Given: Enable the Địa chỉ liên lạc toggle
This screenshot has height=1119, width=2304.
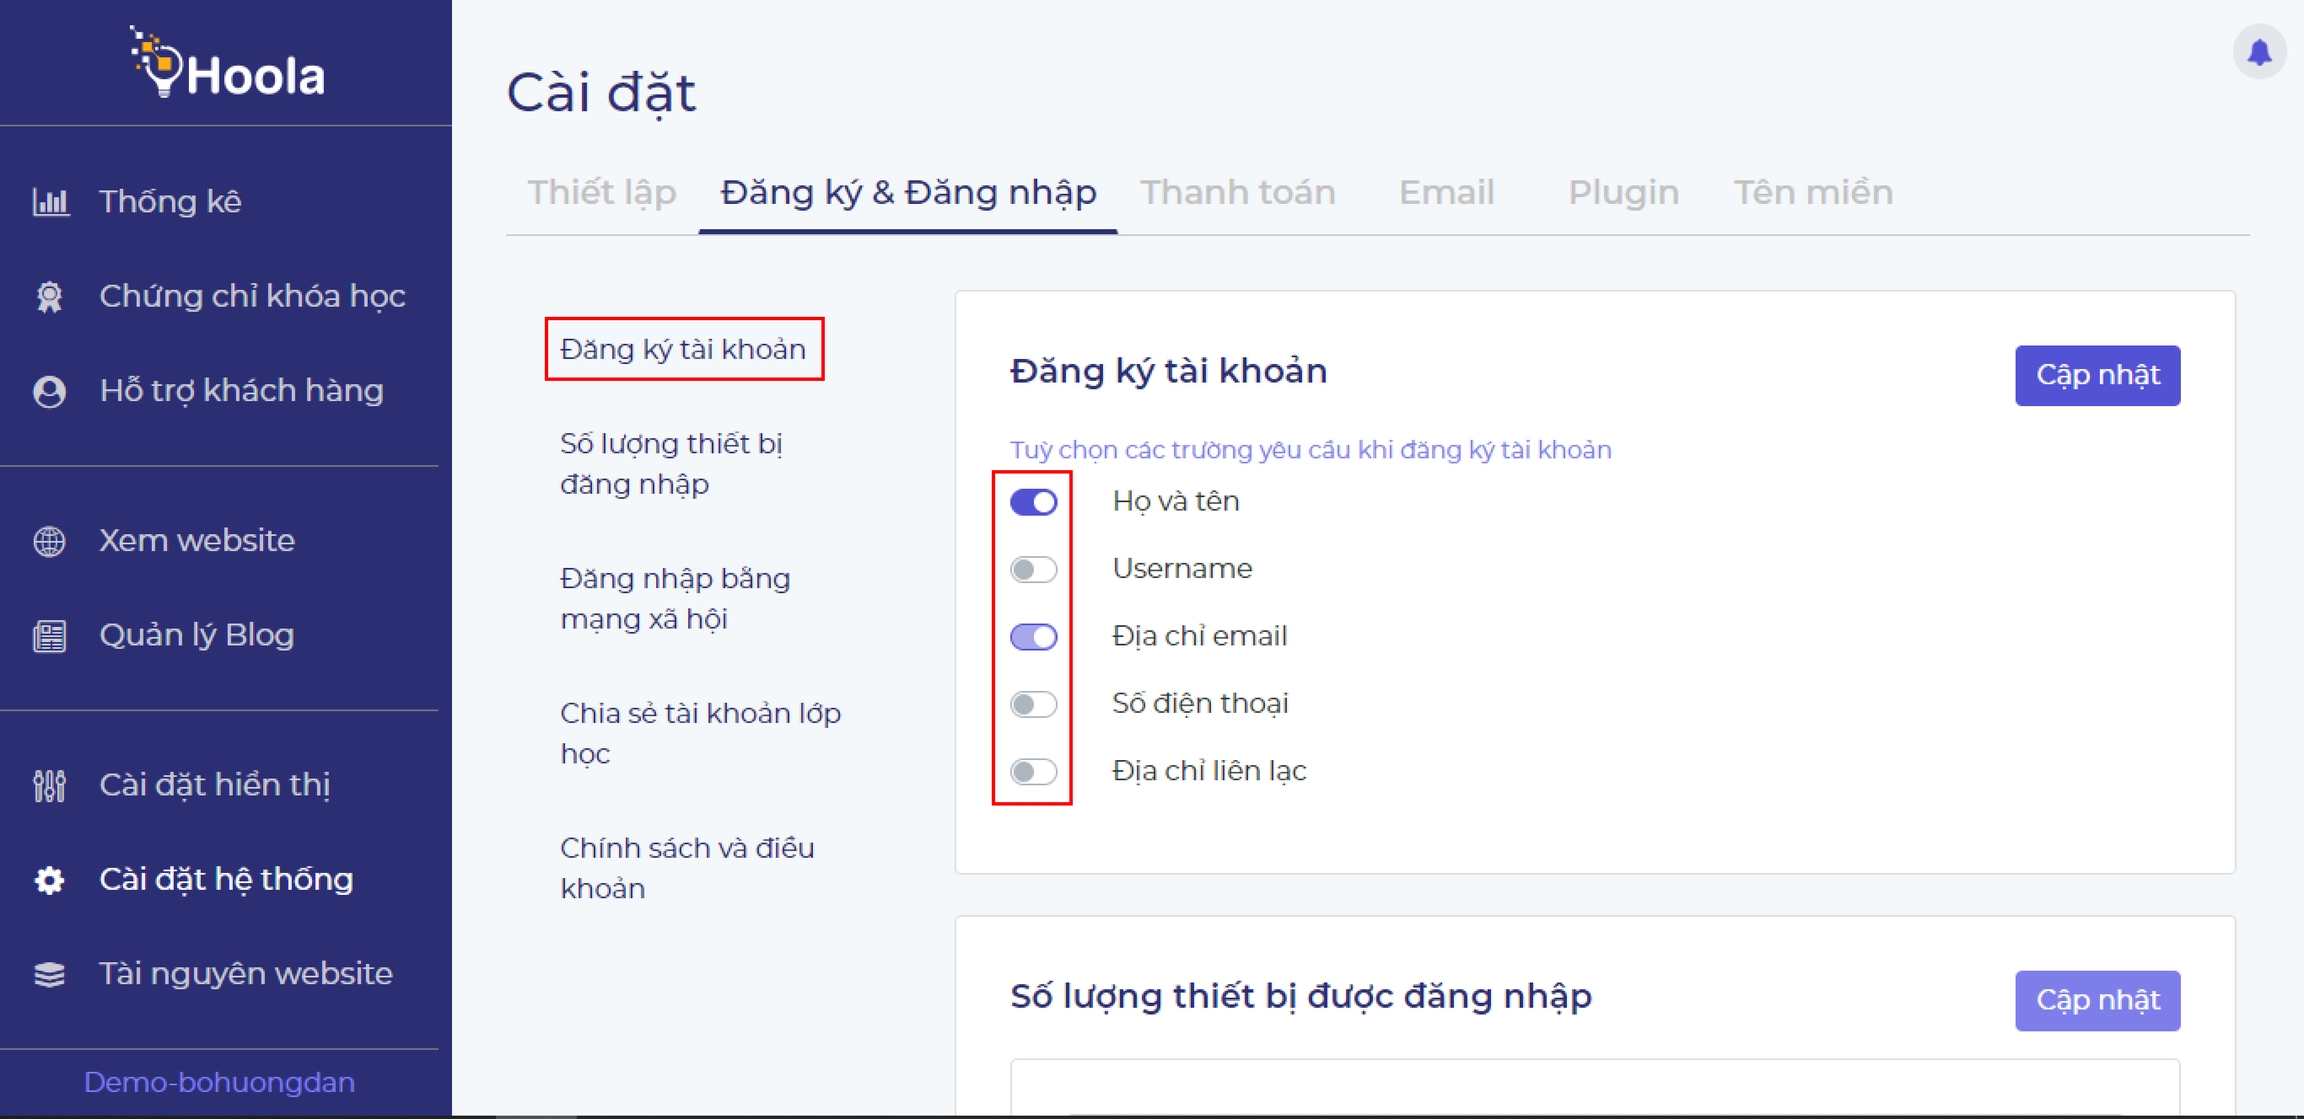Looking at the screenshot, I should click(x=1033, y=771).
